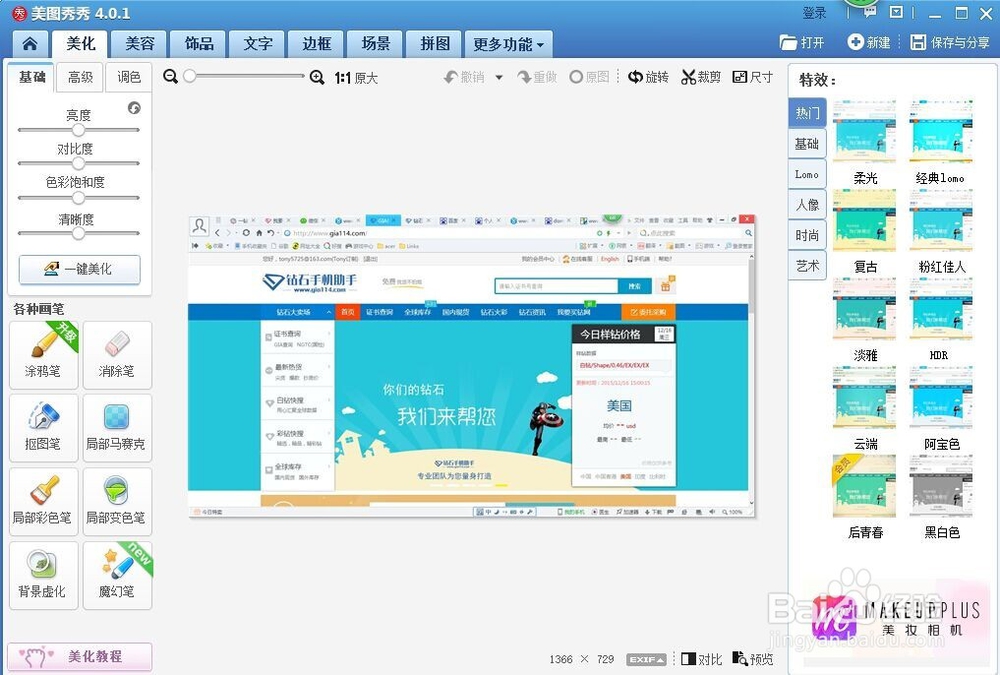Click the 预览 preview icon

pos(753,659)
